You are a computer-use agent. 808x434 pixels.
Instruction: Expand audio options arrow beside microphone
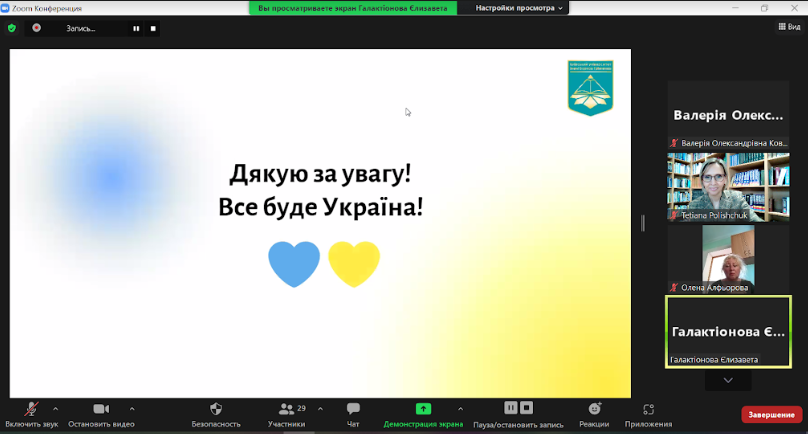tap(55, 408)
